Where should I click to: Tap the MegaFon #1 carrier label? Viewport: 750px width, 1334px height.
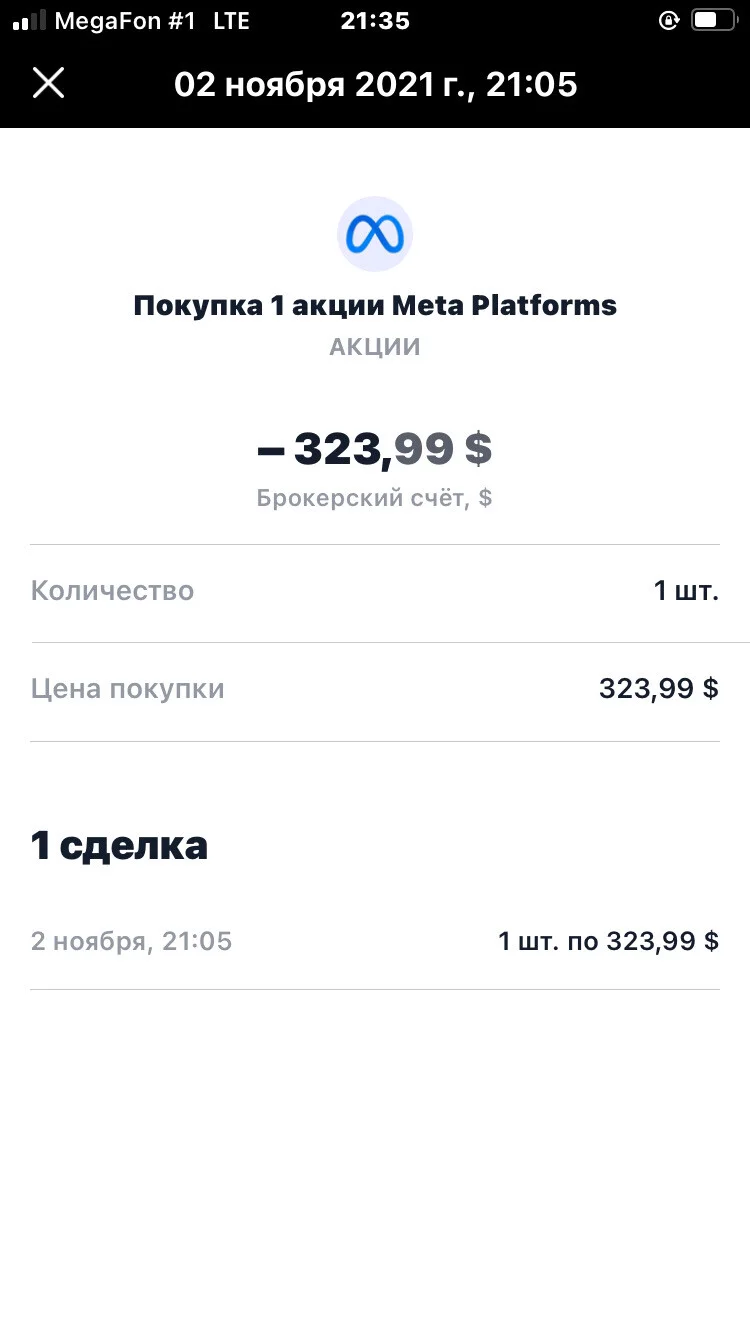[x=126, y=21]
